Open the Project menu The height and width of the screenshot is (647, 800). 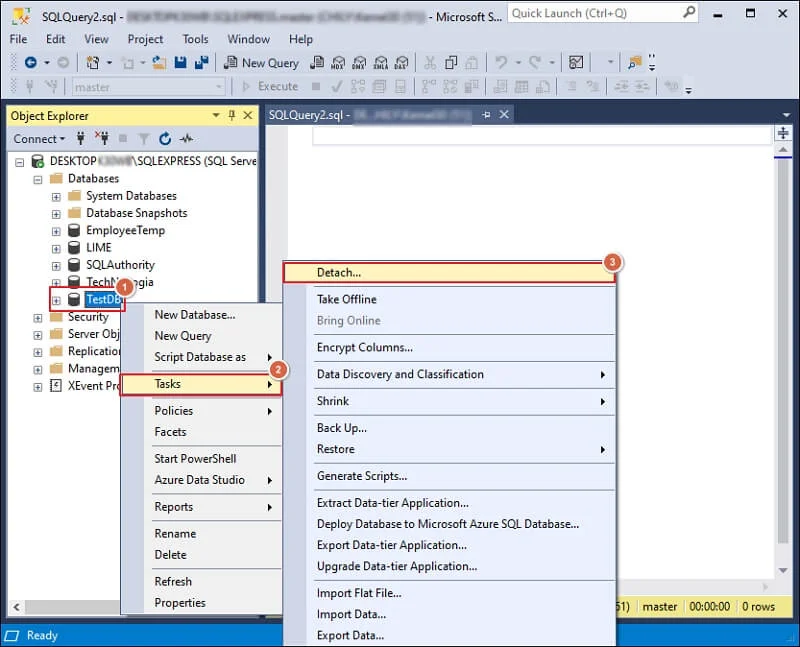(x=145, y=39)
